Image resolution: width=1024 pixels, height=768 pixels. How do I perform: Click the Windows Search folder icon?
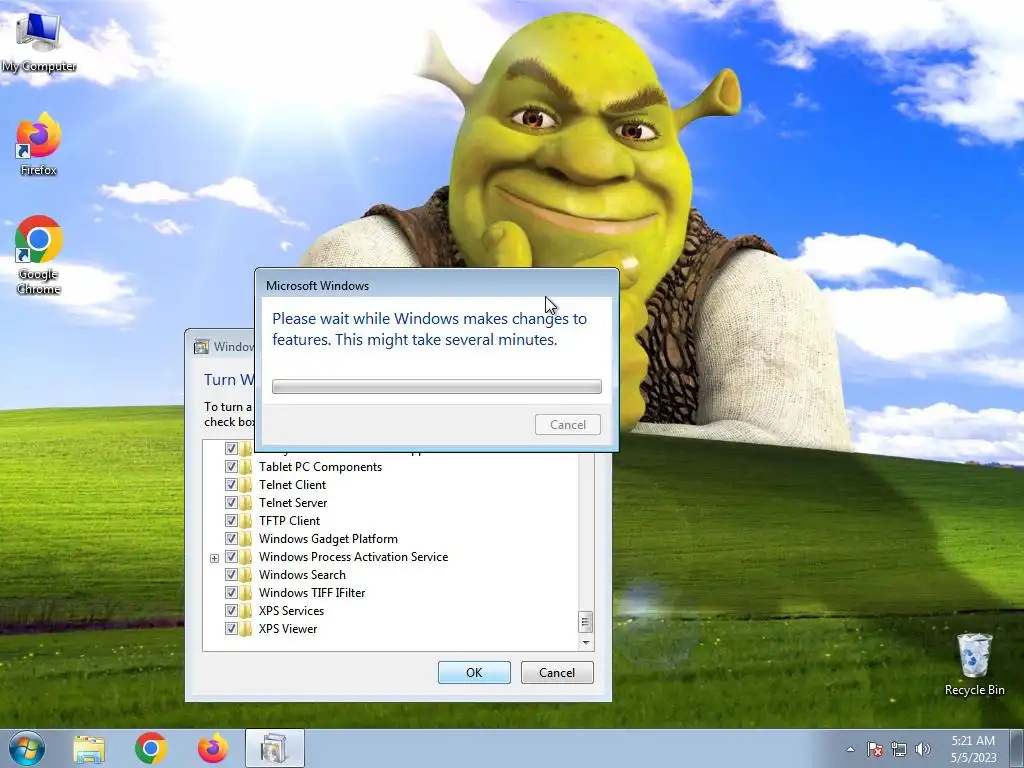pyautogui.click(x=246, y=575)
